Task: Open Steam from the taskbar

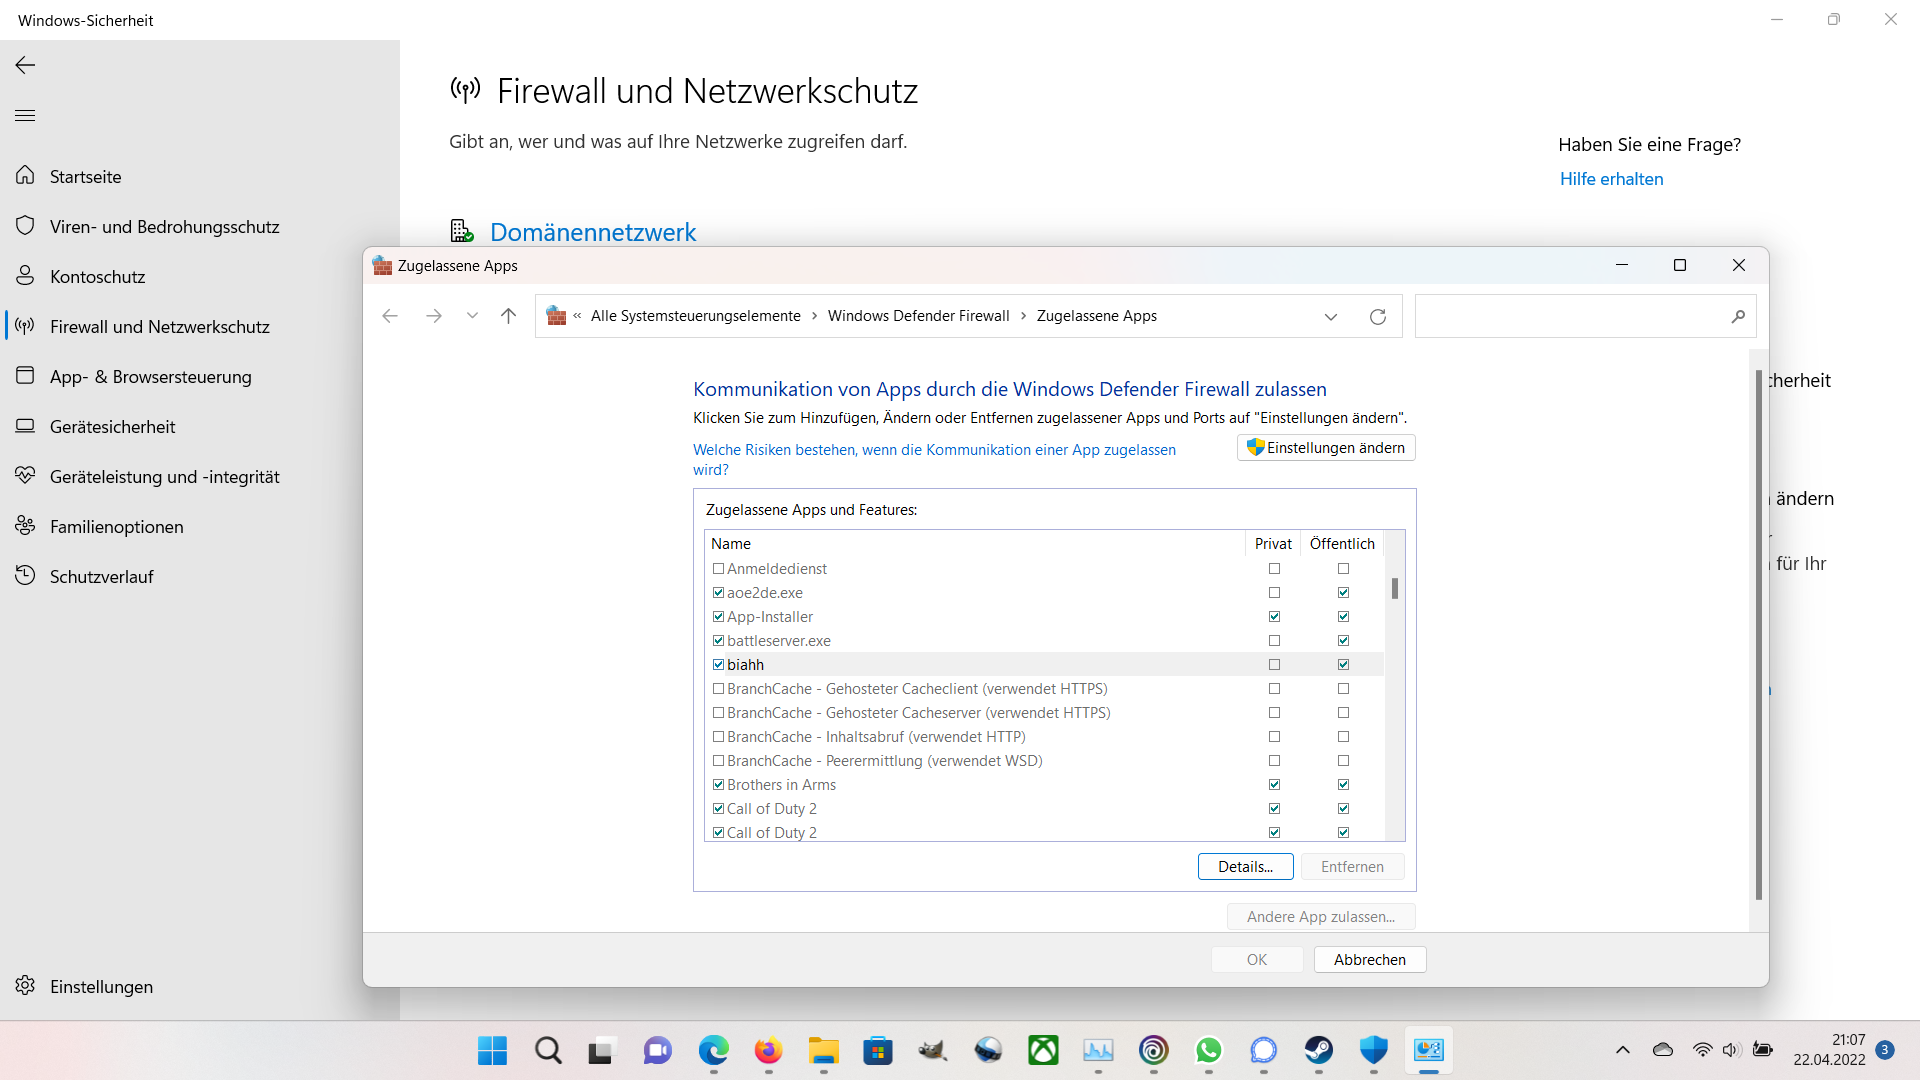Action: (1318, 1050)
